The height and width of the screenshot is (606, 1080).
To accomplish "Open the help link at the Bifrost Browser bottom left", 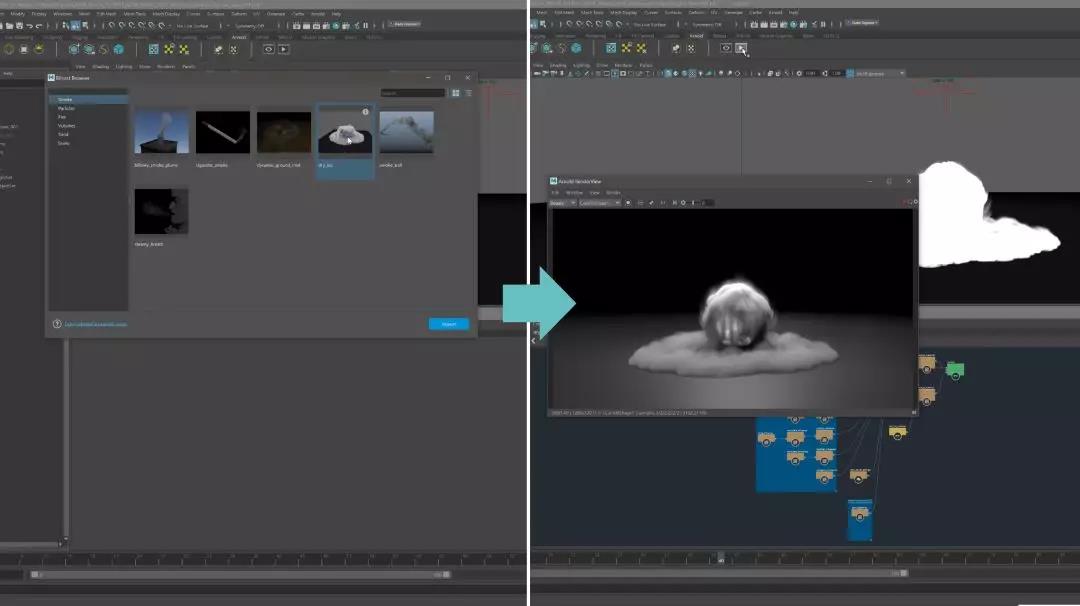I will [x=96, y=324].
